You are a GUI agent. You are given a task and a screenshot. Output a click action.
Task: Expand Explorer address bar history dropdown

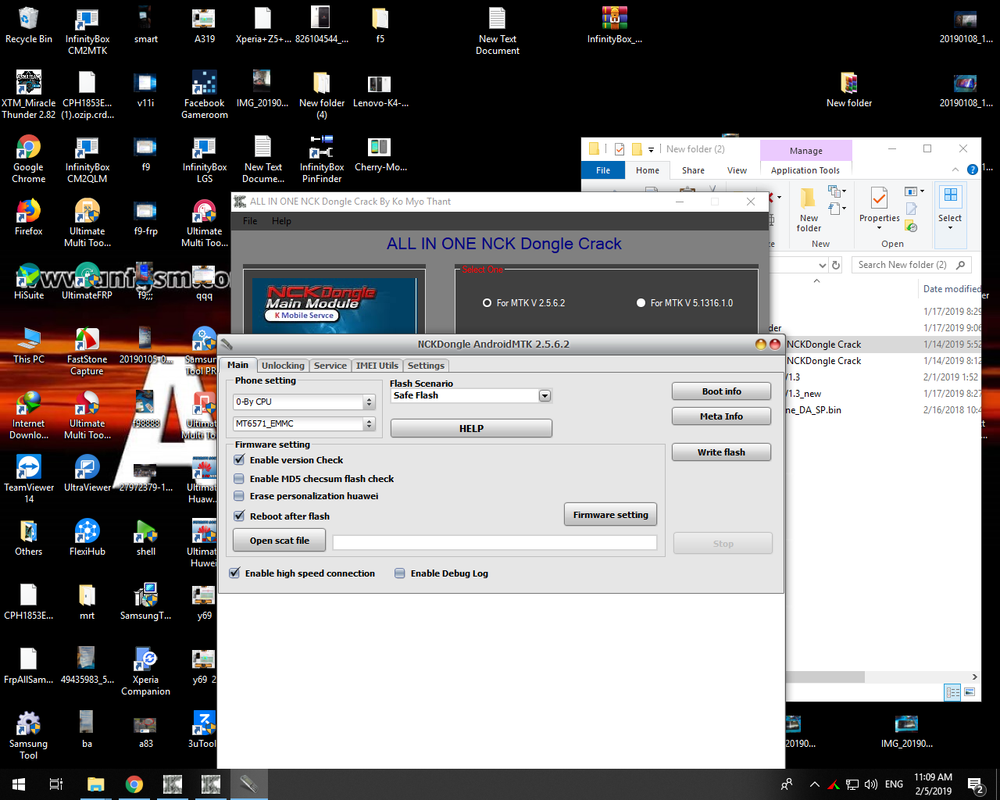[822, 265]
